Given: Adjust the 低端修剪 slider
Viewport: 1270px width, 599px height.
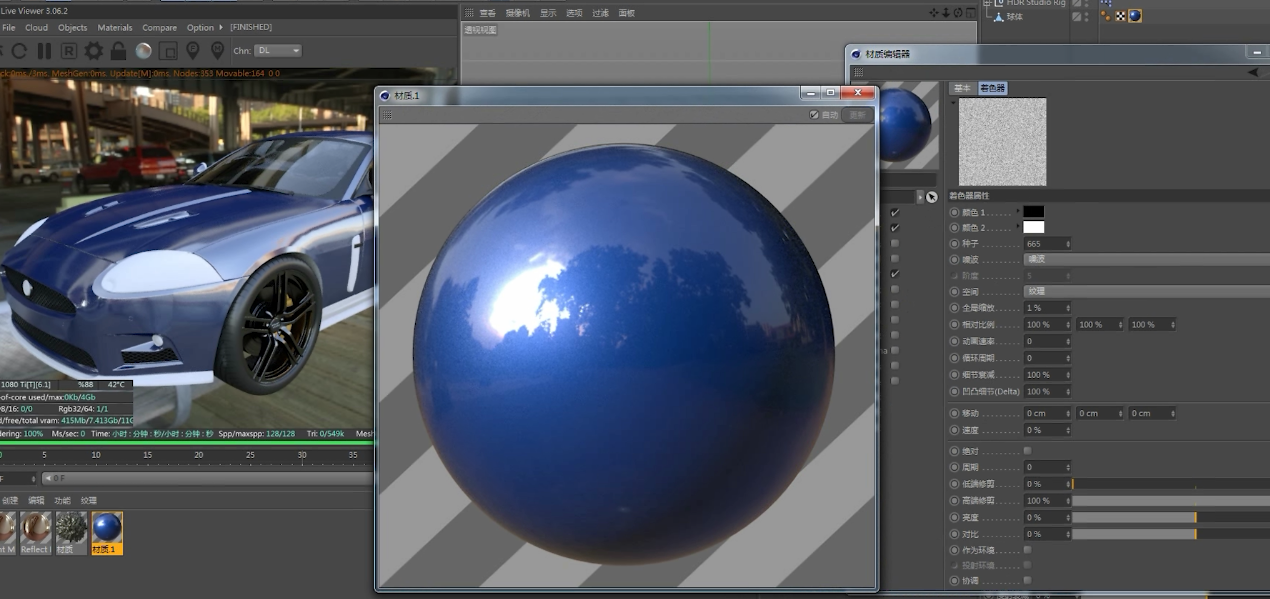Looking at the screenshot, I should (1171, 484).
